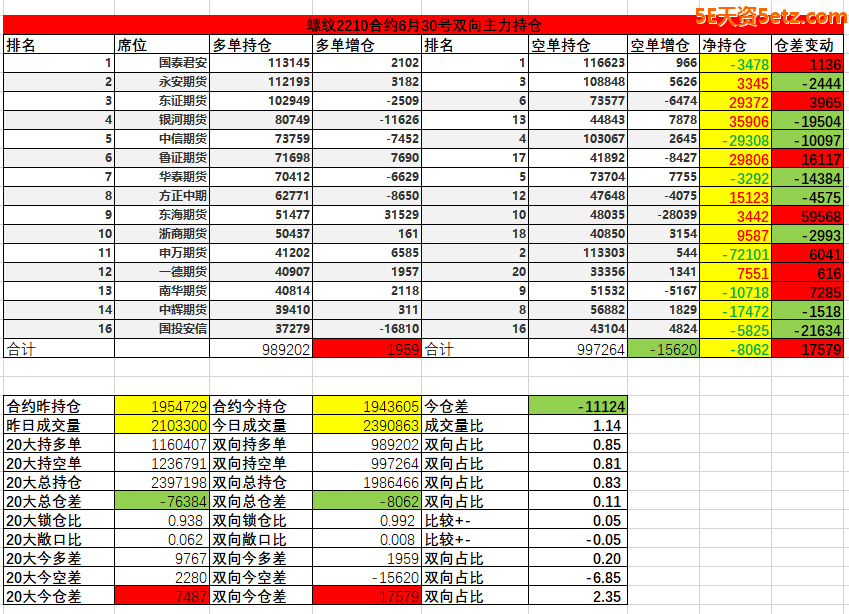Click the 合约今持仓 label cell
849x614 pixels.
(260, 406)
